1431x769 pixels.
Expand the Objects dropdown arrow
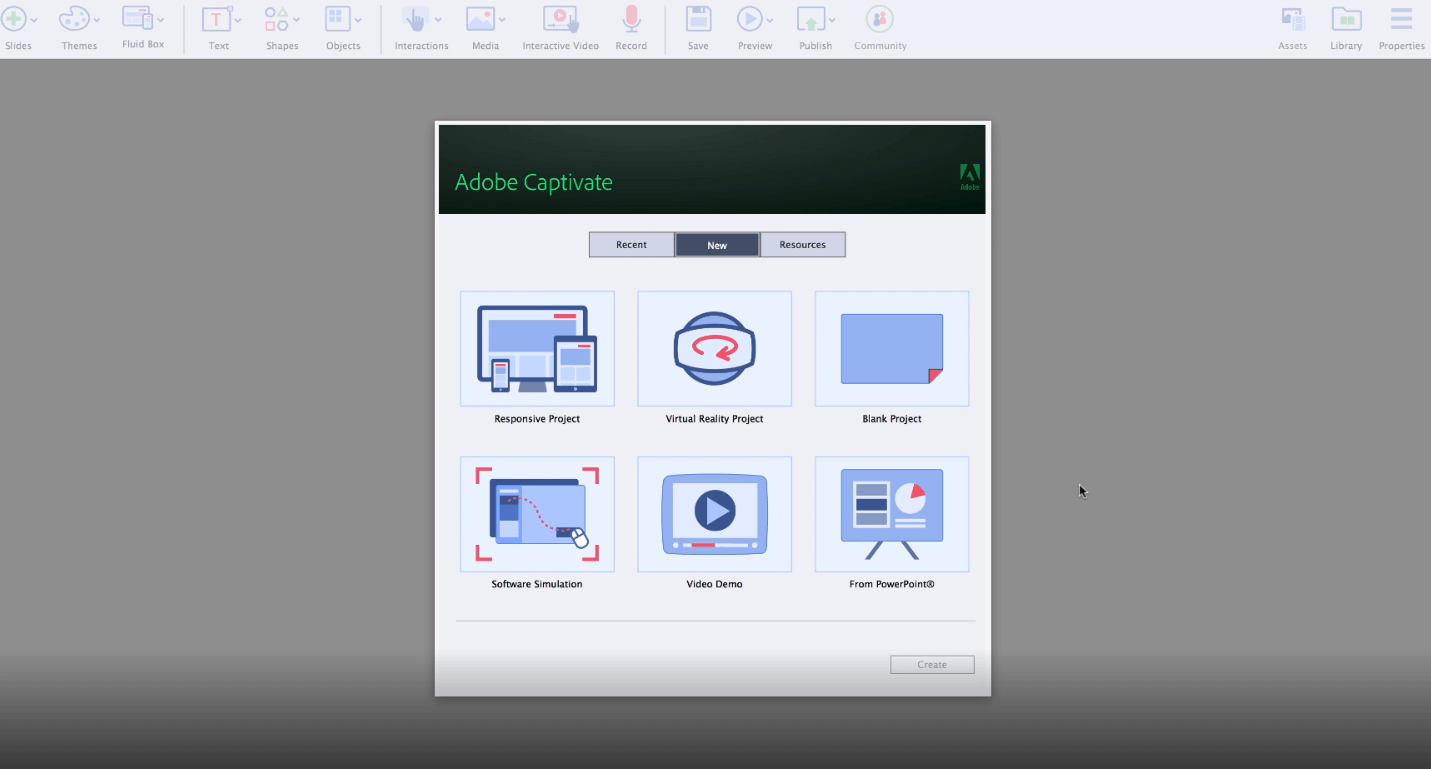point(358,20)
